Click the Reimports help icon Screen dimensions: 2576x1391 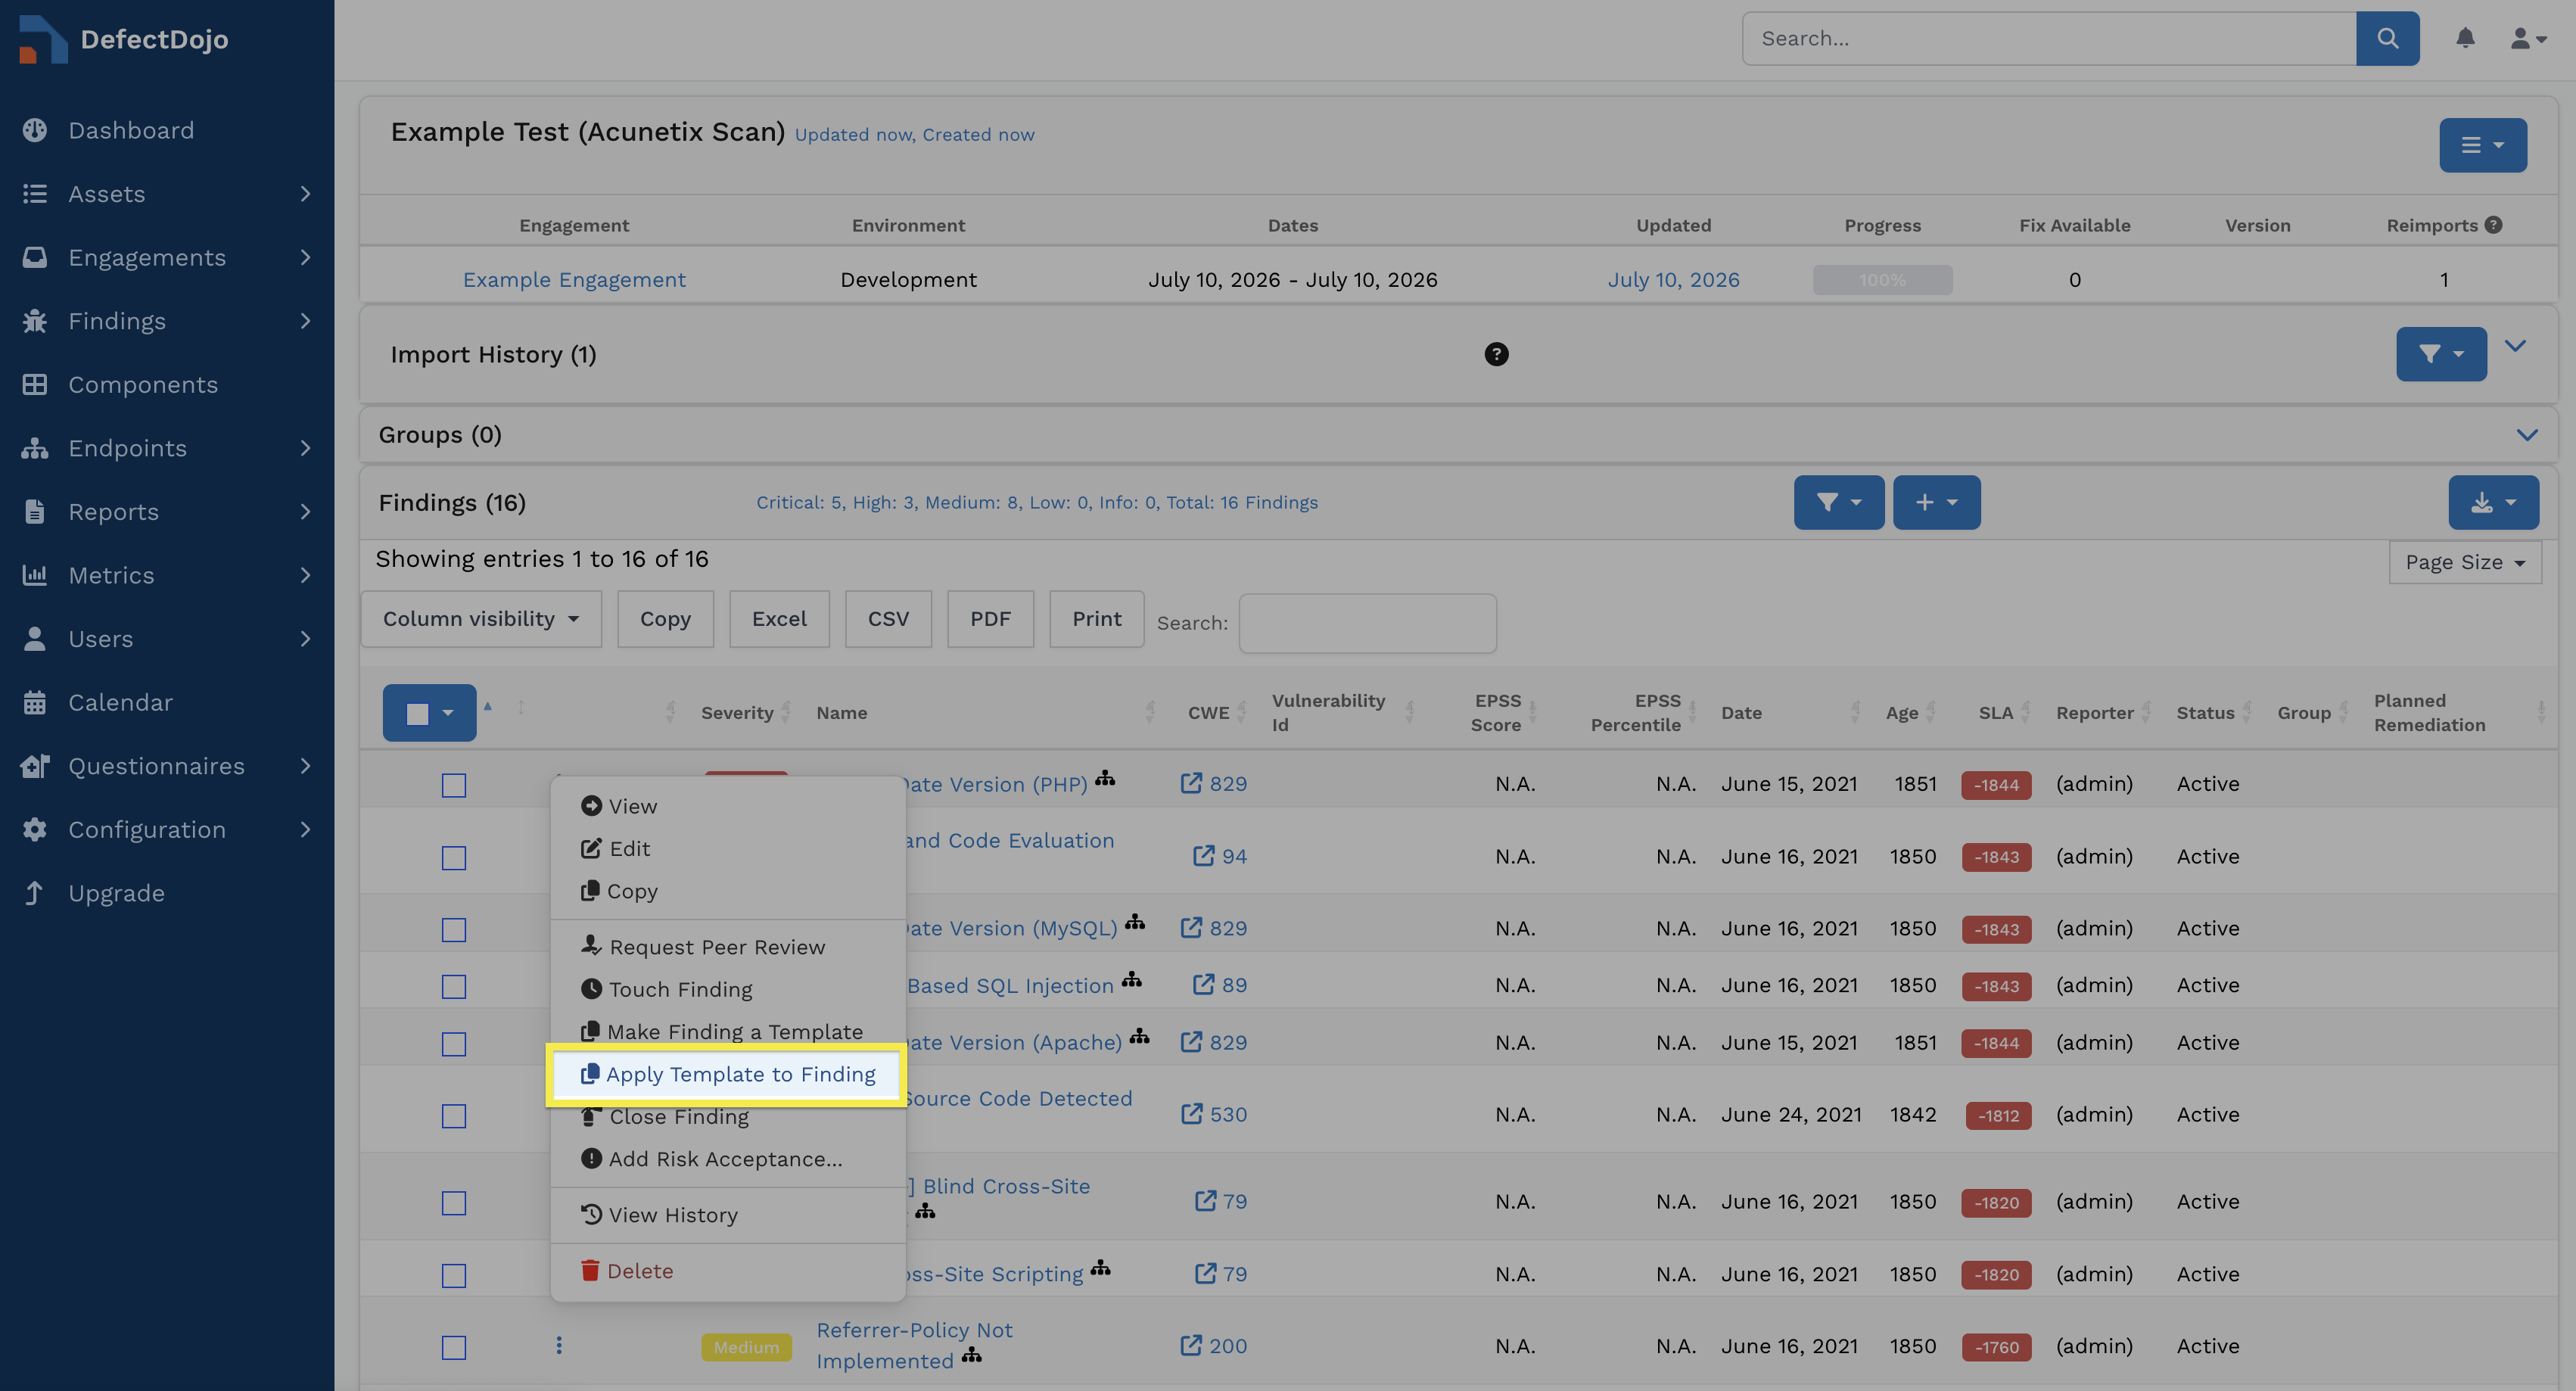tap(2493, 225)
